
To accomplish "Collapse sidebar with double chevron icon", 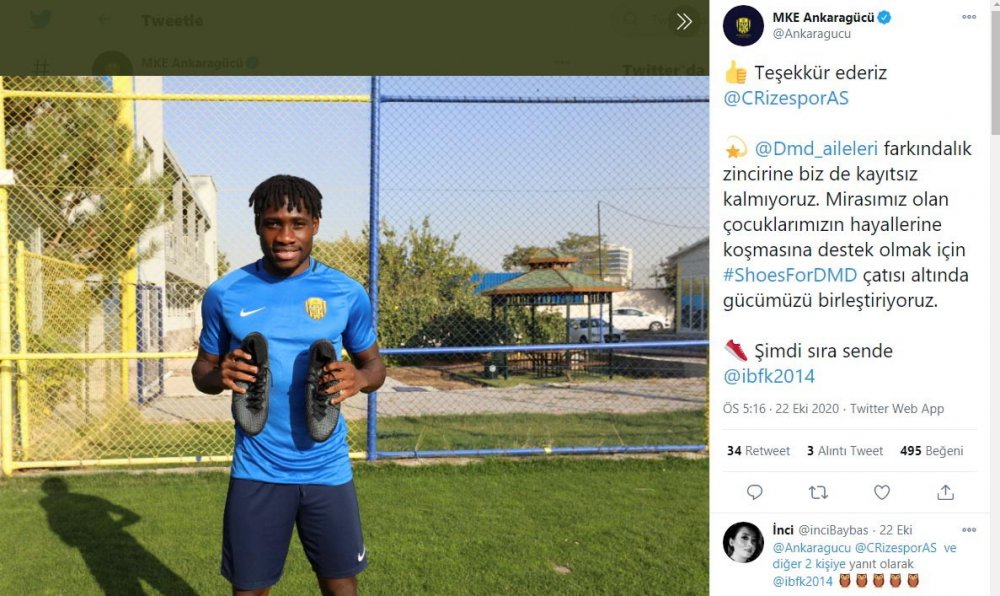I will pos(684,21).
